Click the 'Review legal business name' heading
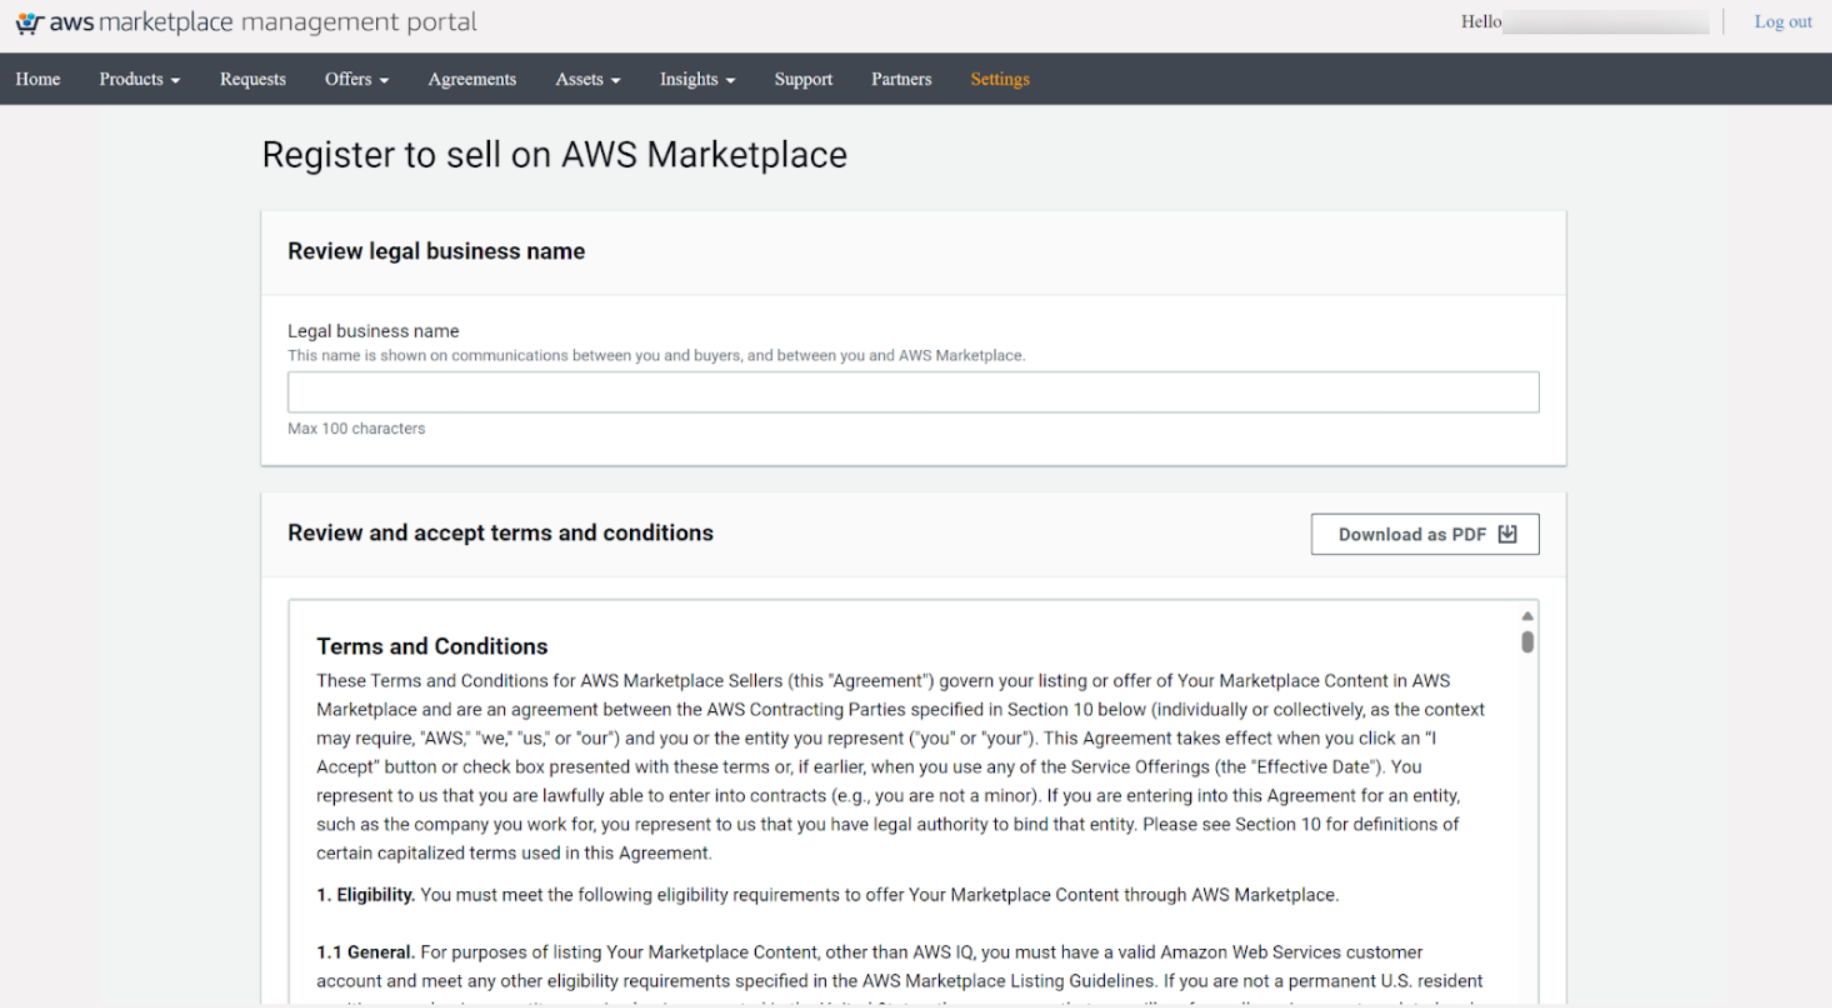 (436, 251)
